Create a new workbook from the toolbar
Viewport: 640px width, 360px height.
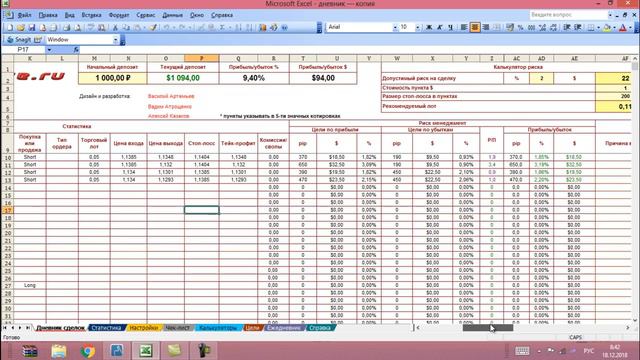tap(10, 27)
